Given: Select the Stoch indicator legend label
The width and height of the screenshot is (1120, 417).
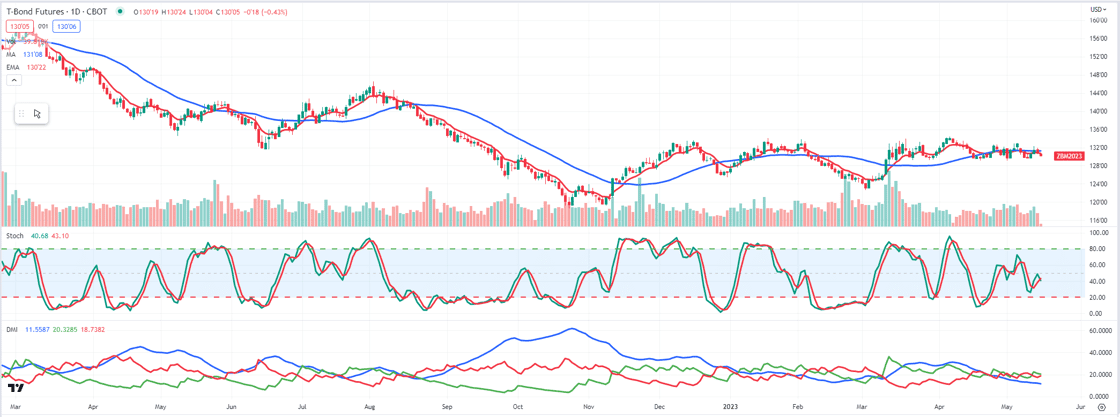Looking at the screenshot, I should click(x=16, y=235).
